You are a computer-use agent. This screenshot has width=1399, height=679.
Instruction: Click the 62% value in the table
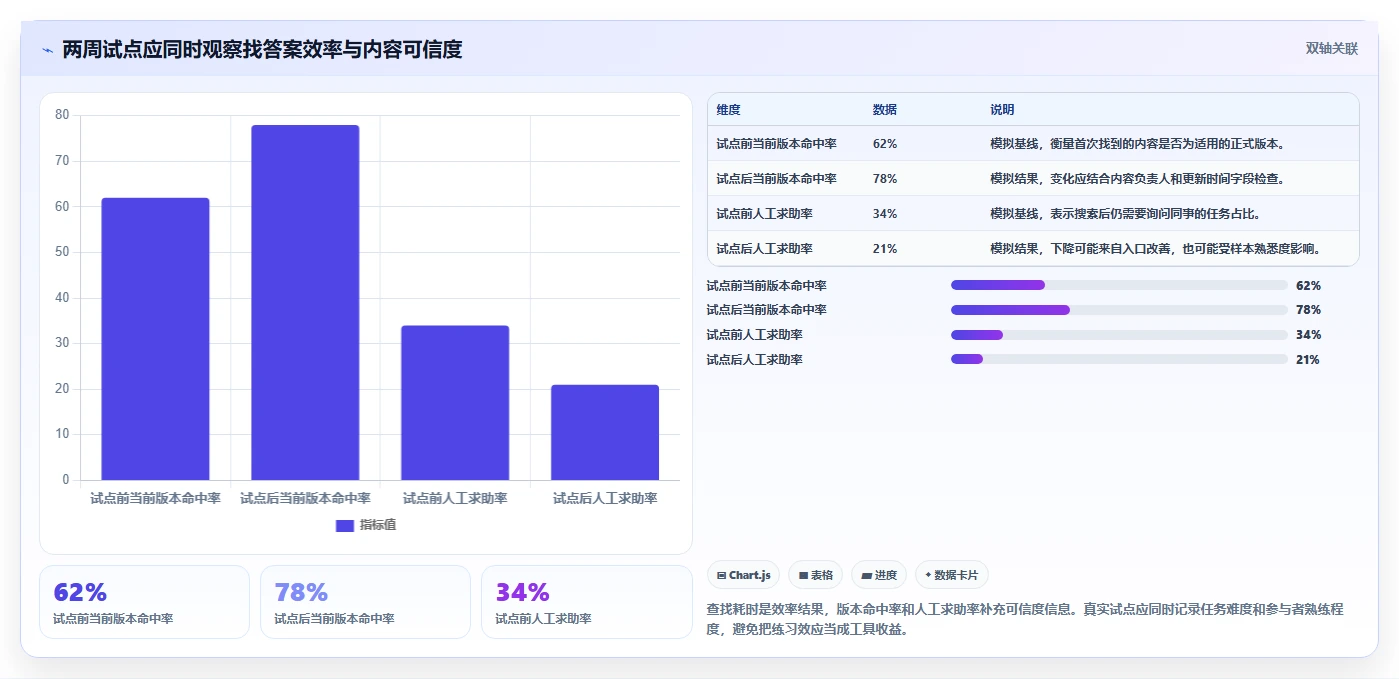(885, 144)
